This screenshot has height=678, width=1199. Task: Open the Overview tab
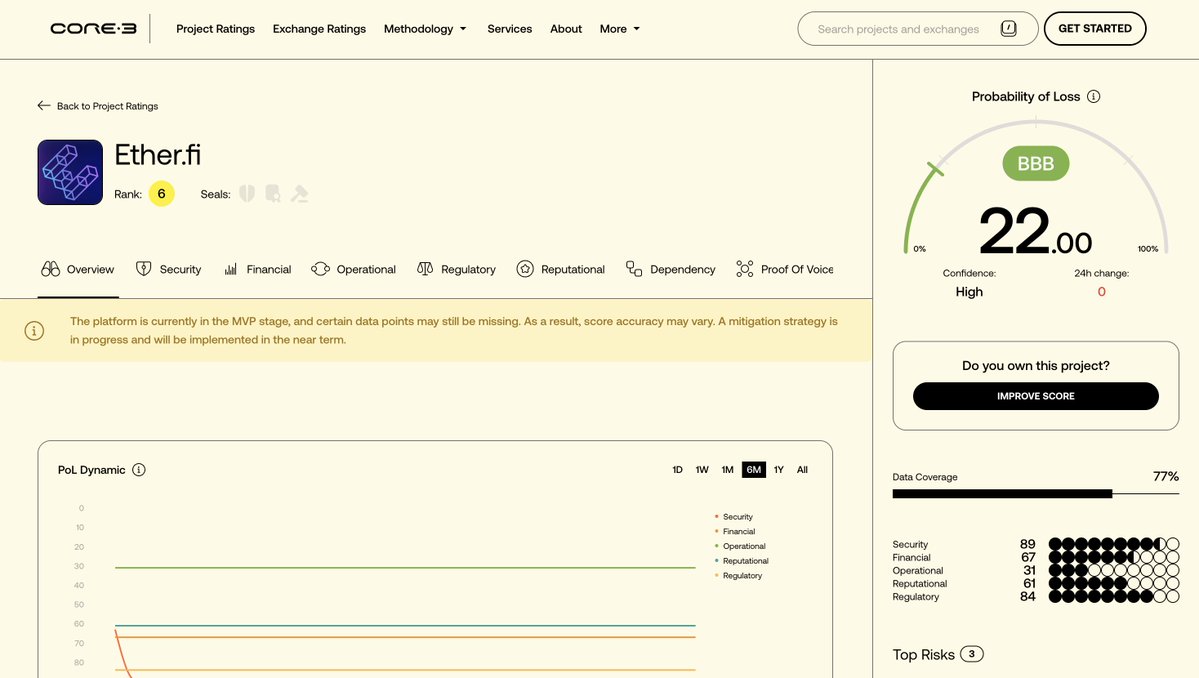pos(78,269)
